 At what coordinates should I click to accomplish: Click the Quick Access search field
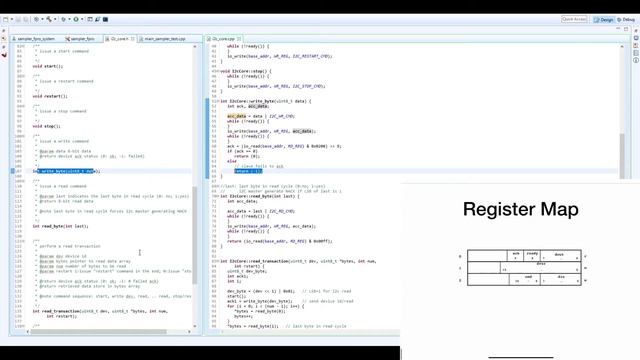574,19
